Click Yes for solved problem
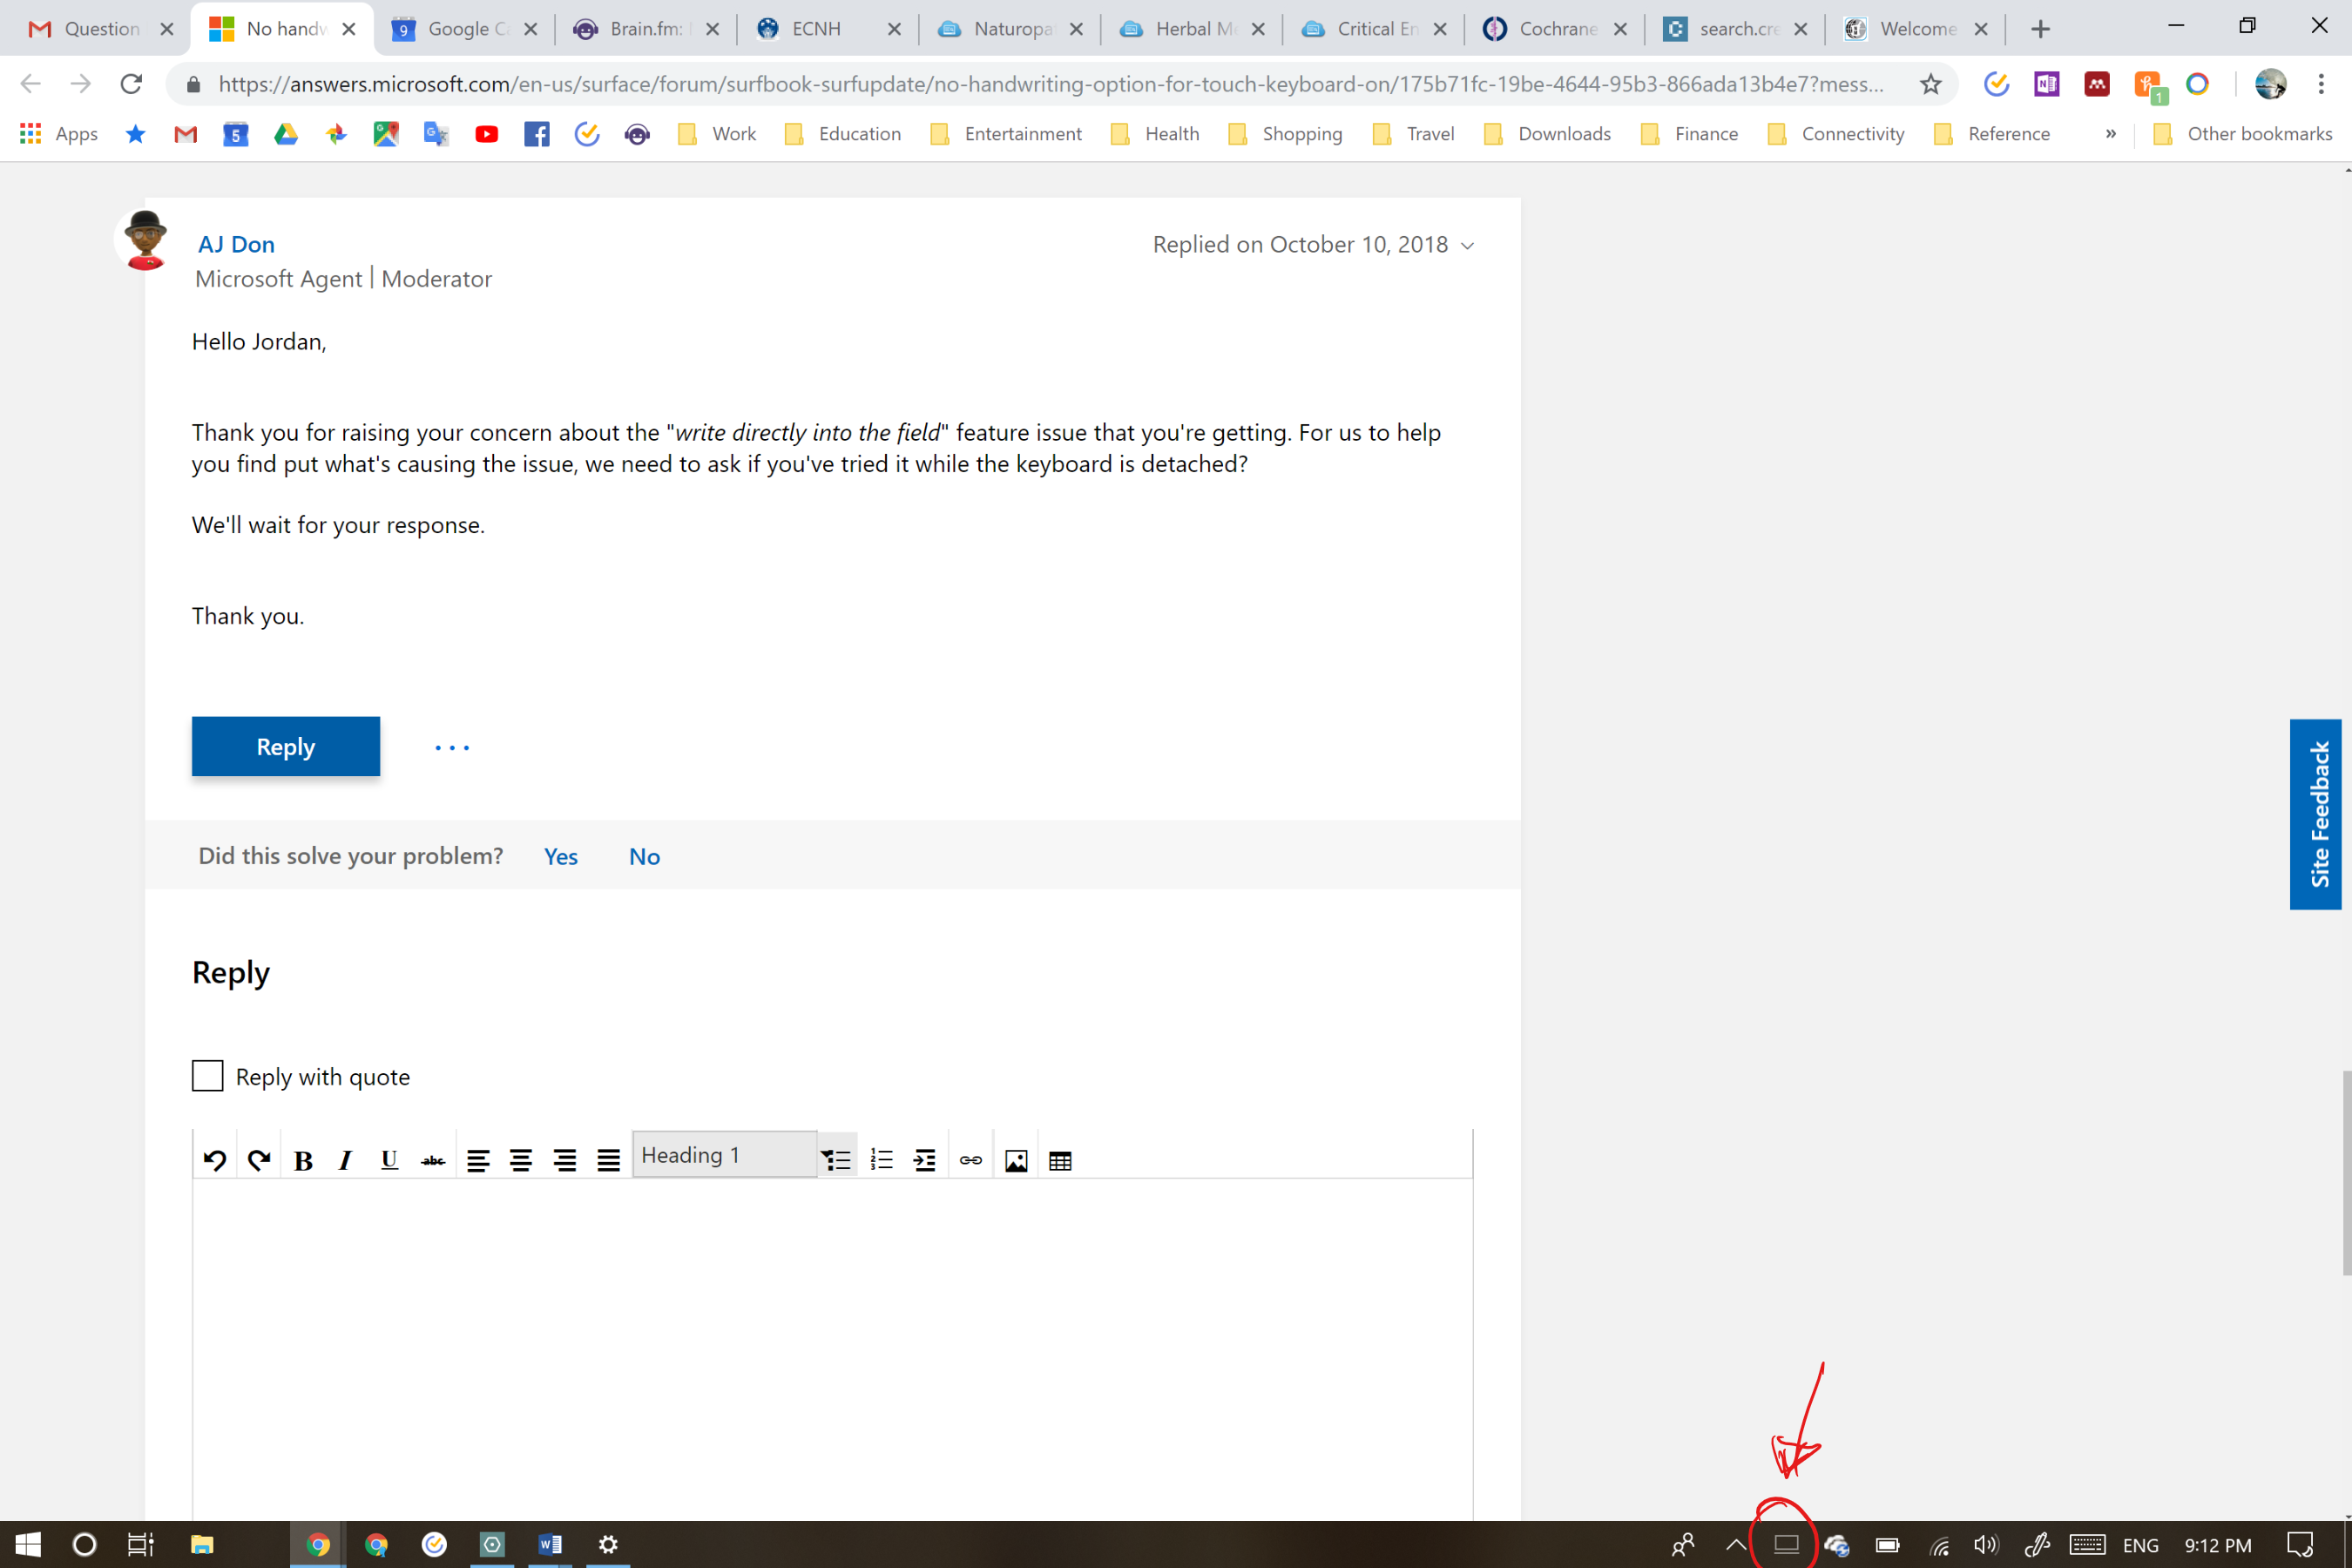 coord(560,856)
